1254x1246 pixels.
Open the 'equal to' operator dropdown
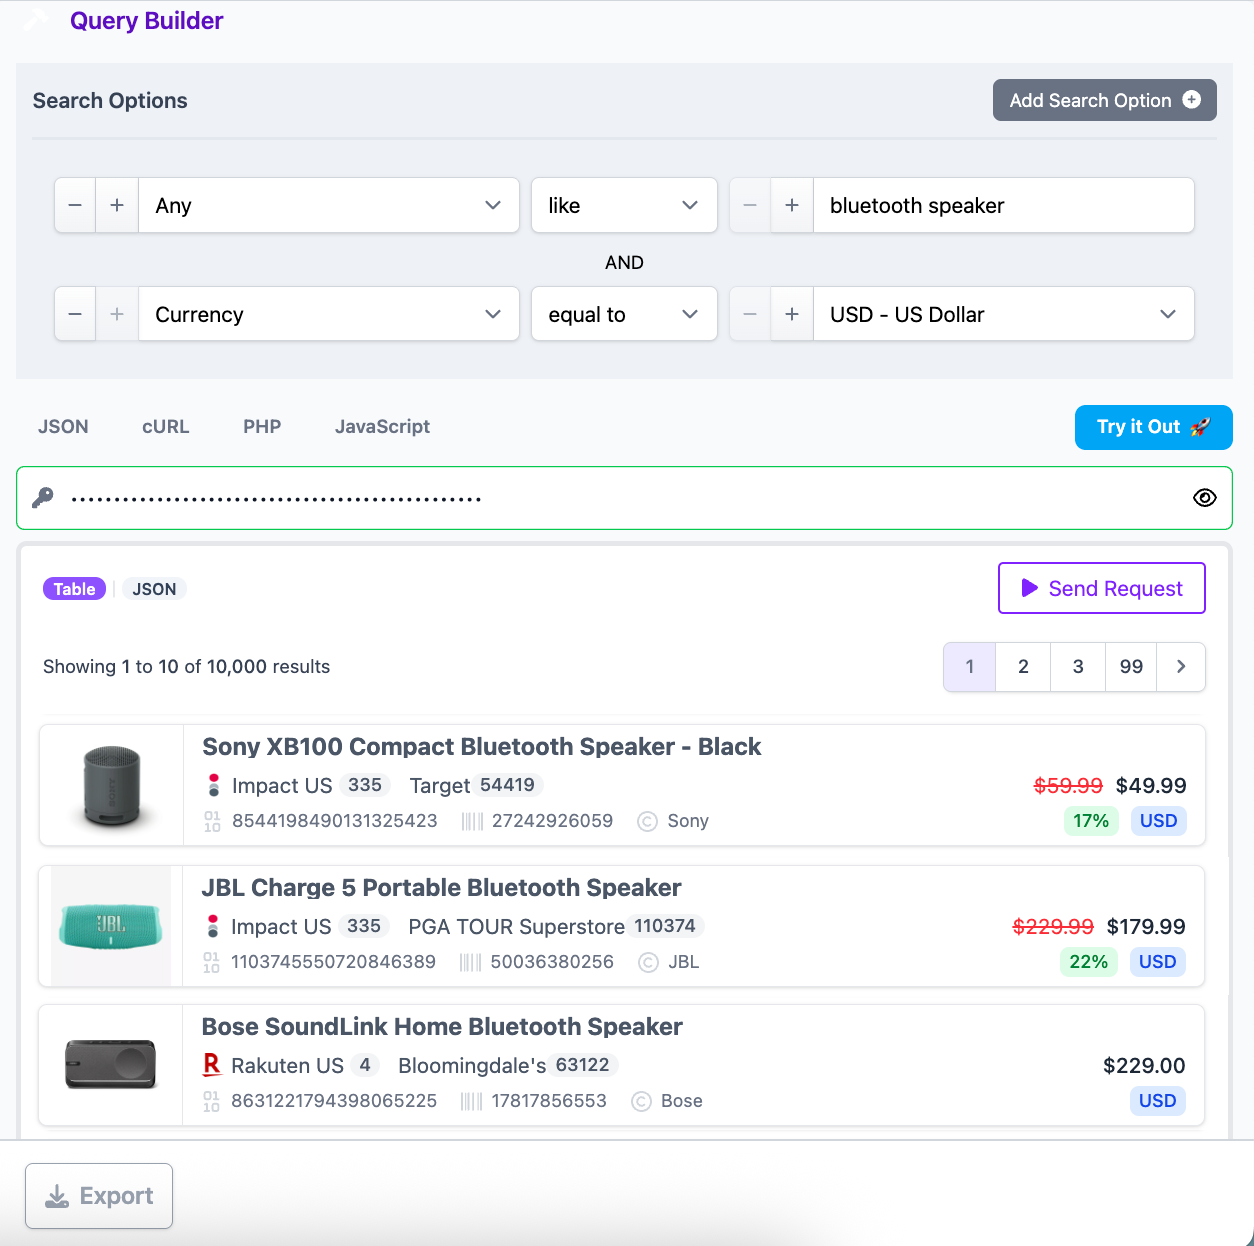click(x=624, y=314)
